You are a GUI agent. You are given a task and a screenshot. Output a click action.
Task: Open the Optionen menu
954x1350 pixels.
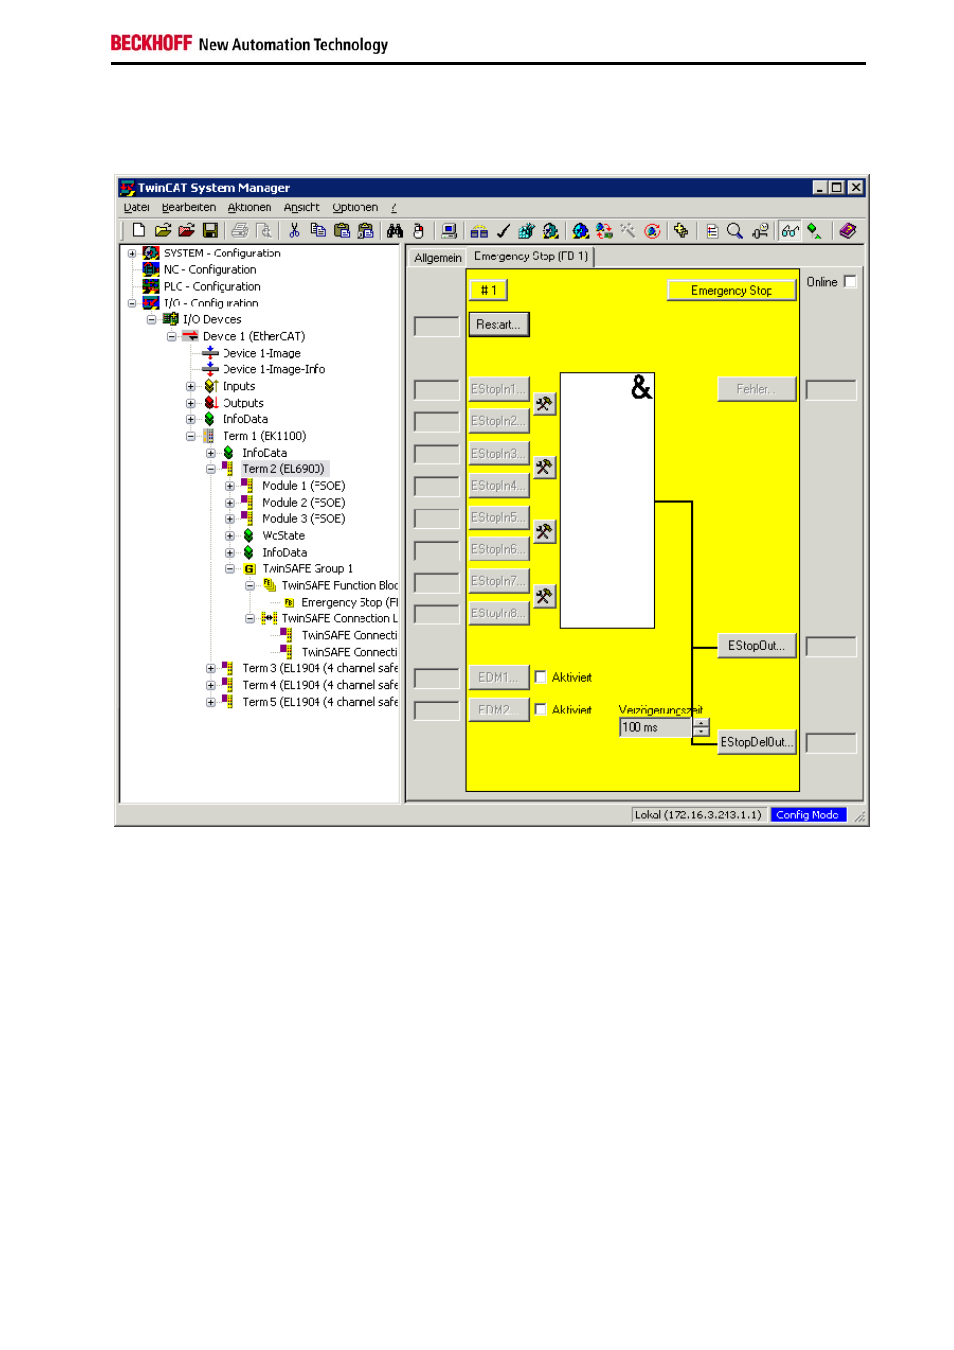tap(355, 208)
